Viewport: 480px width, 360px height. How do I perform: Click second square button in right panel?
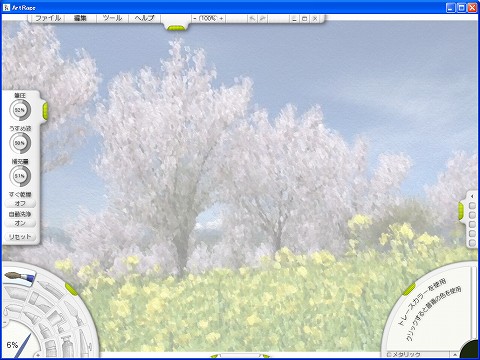pyautogui.click(x=472, y=215)
